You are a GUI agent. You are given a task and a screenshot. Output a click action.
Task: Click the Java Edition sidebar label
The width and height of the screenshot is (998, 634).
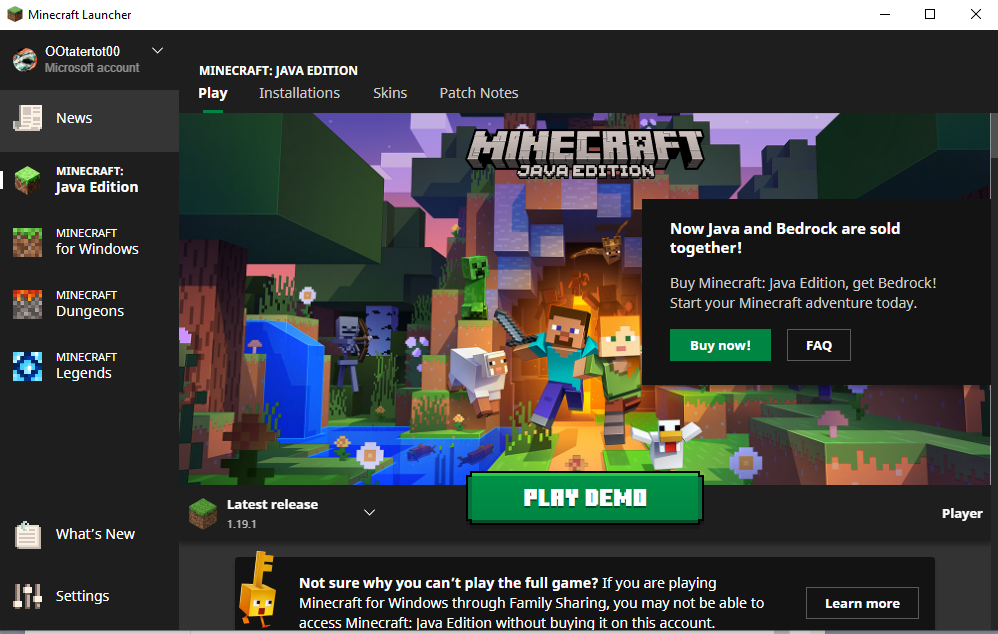tap(97, 180)
